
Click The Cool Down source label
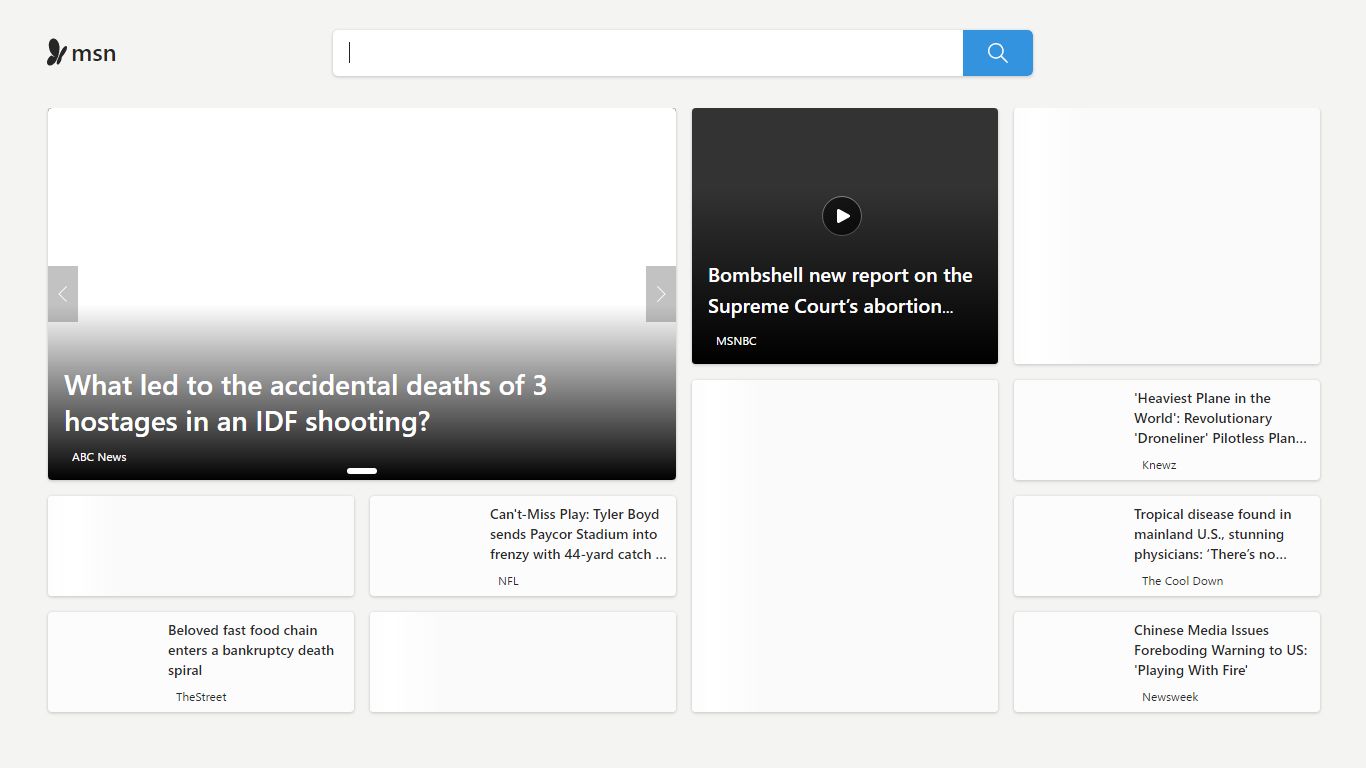click(x=1182, y=581)
